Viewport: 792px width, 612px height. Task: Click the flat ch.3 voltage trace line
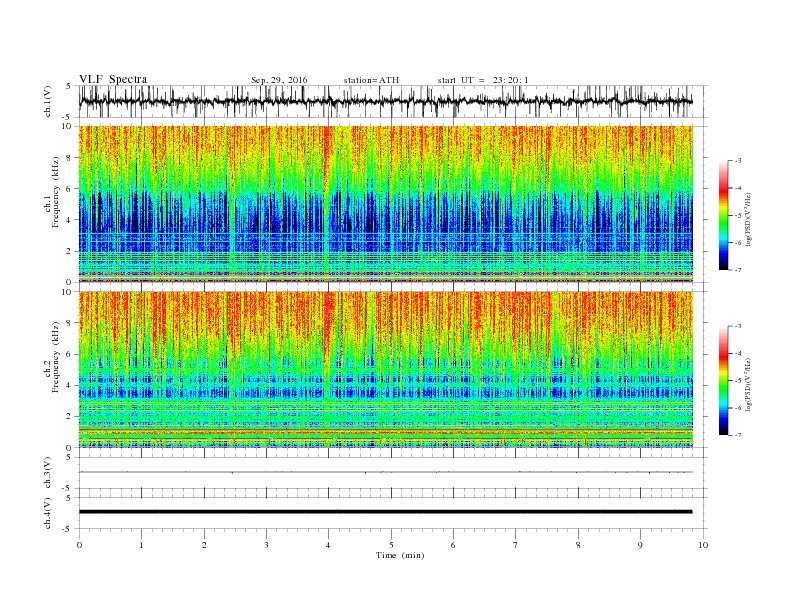point(385,472)
